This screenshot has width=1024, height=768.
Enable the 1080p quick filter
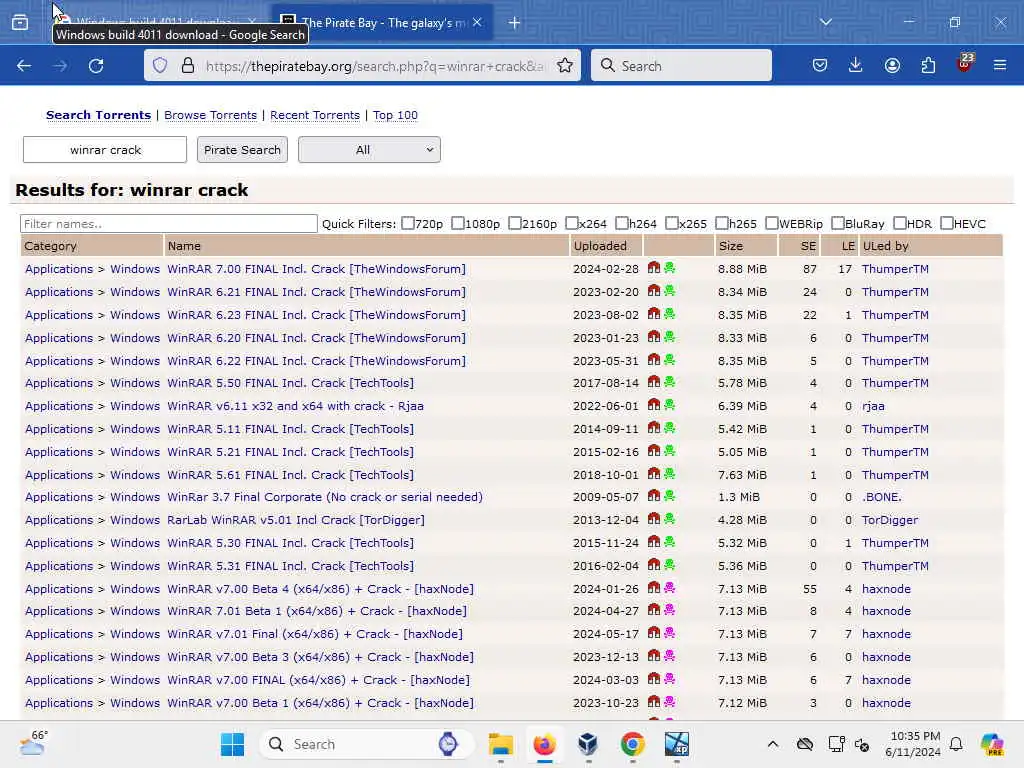458,223
